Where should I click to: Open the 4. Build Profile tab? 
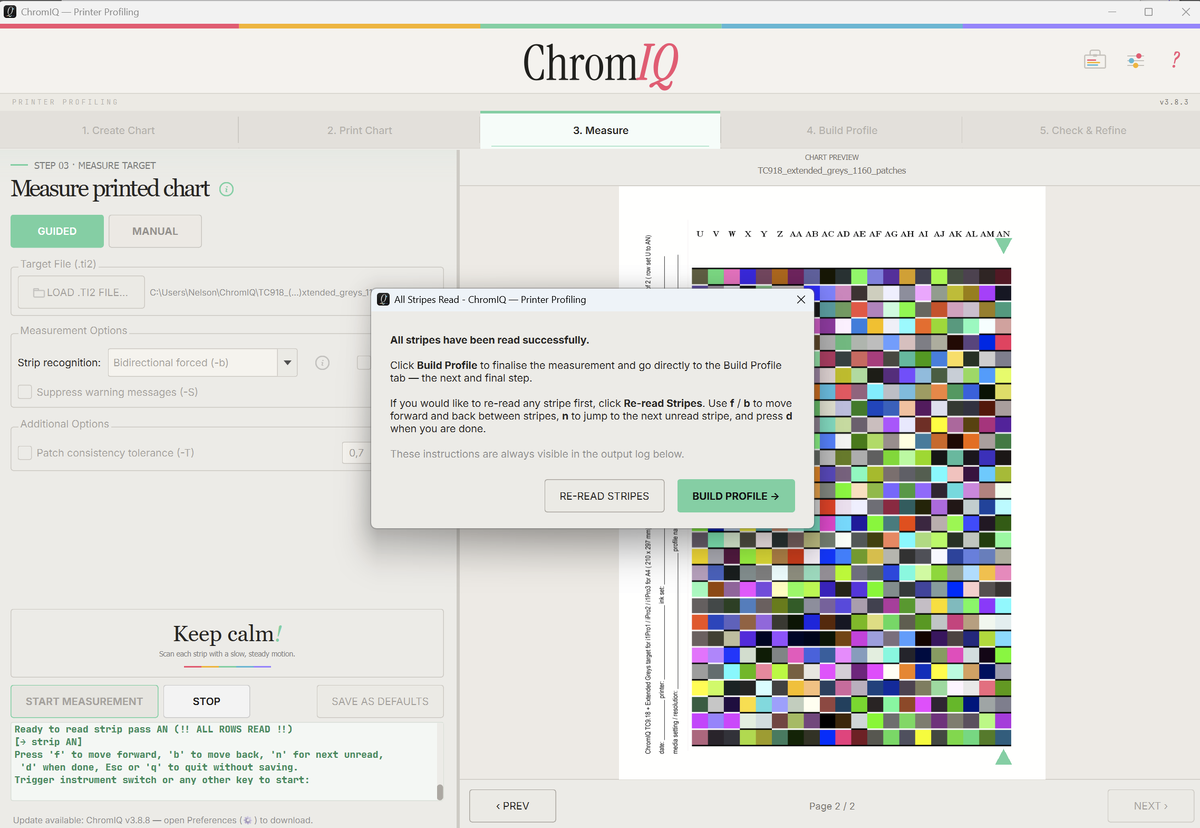[841, 130]
